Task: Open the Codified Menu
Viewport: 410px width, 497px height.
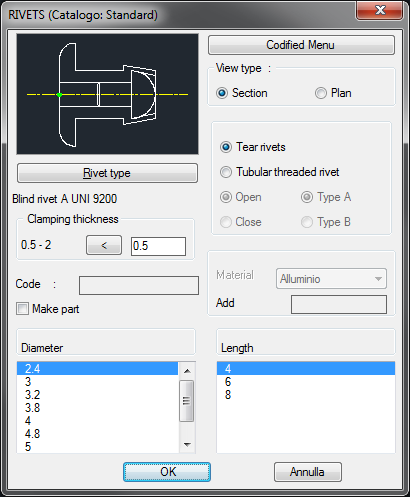Action: (301, 45)
